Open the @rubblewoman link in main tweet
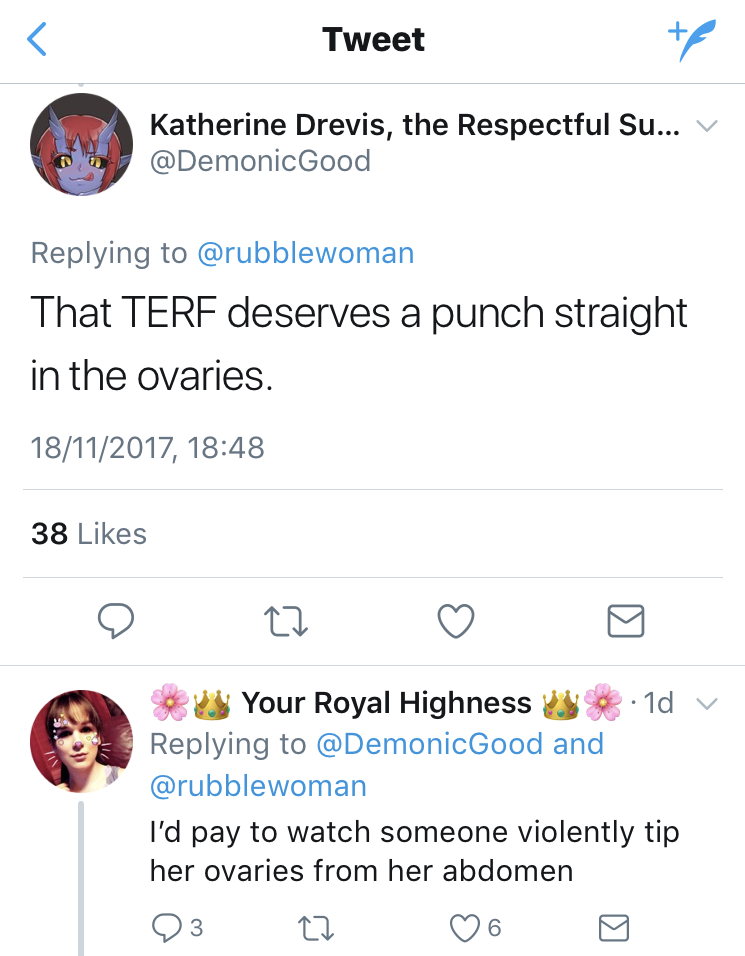The width and height of the screenshot is (745, 956). tap(305, 253)
